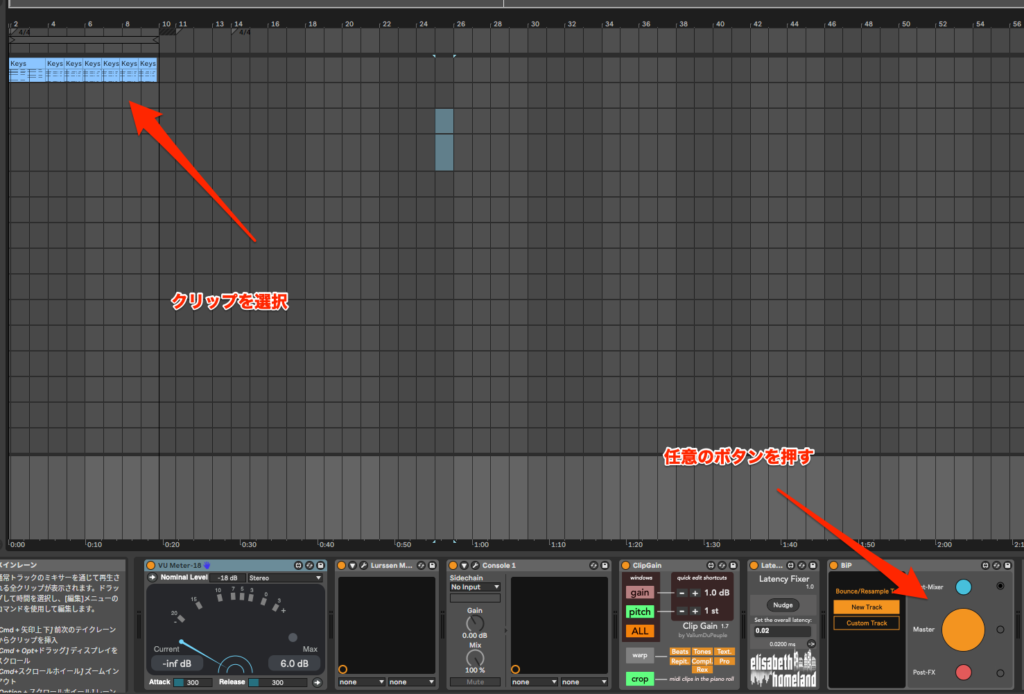
Task: Collapse the Console 1 device triangle menu
Action: click(464, 565)
